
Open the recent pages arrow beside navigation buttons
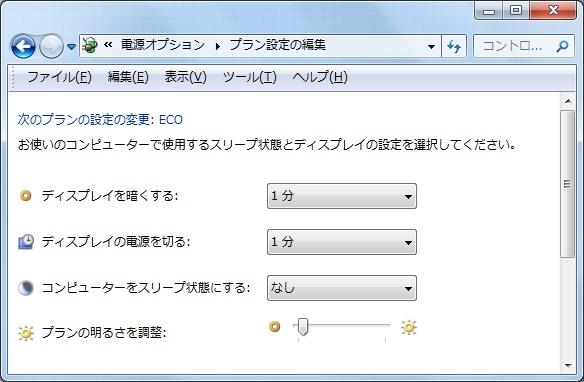pos(71,47)
